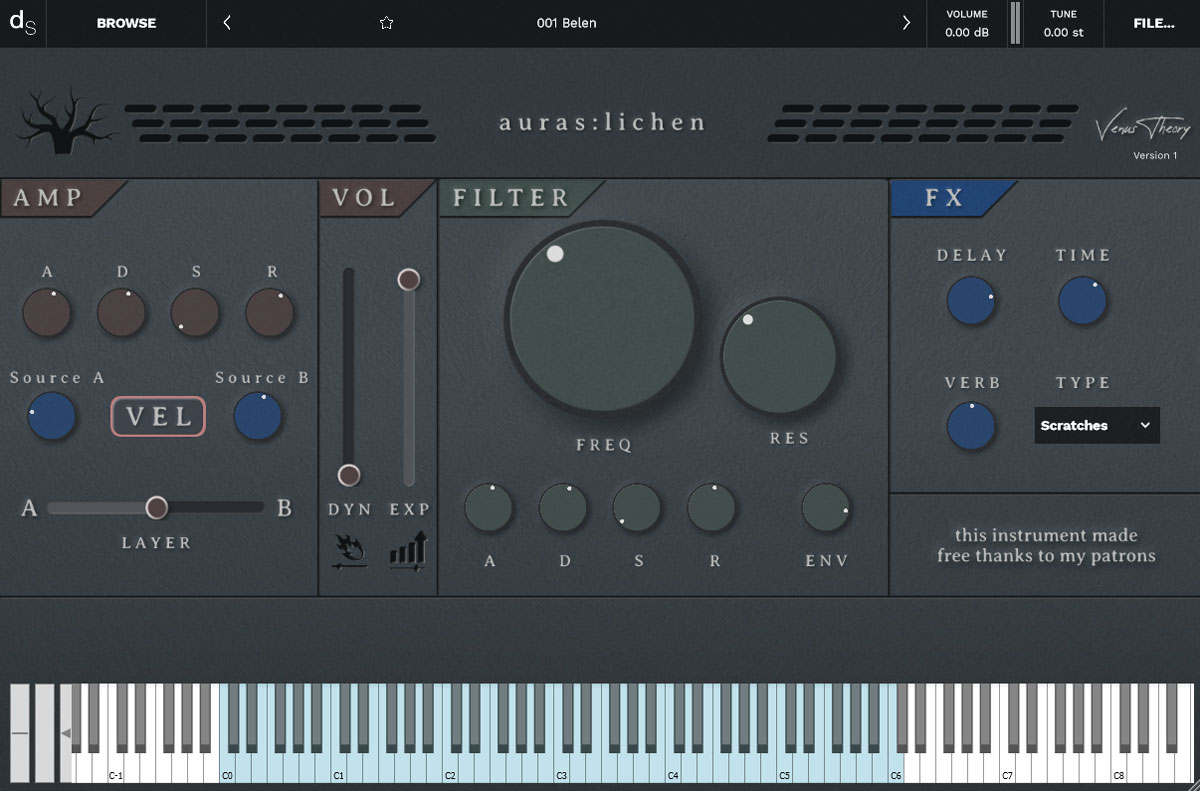
Task: Click the LAYER A/B slider handle
Action: [x=157, y=508]
